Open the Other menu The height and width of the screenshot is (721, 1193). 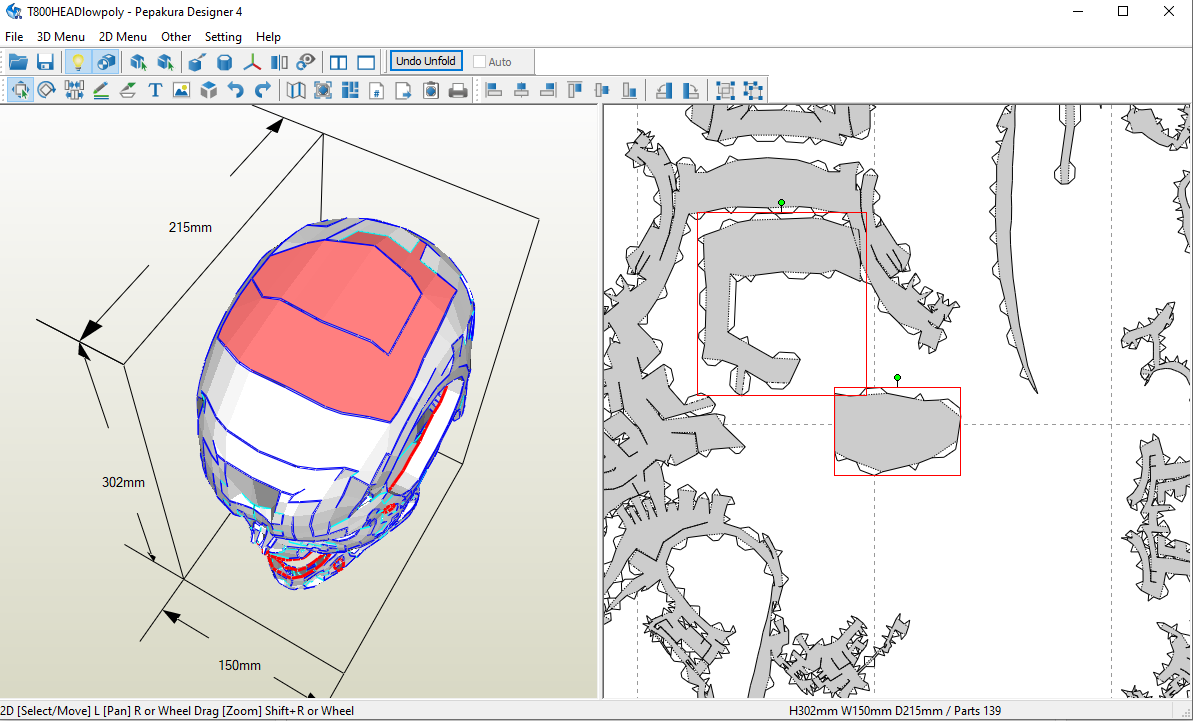pyautogui.click(x=176, y=37)
